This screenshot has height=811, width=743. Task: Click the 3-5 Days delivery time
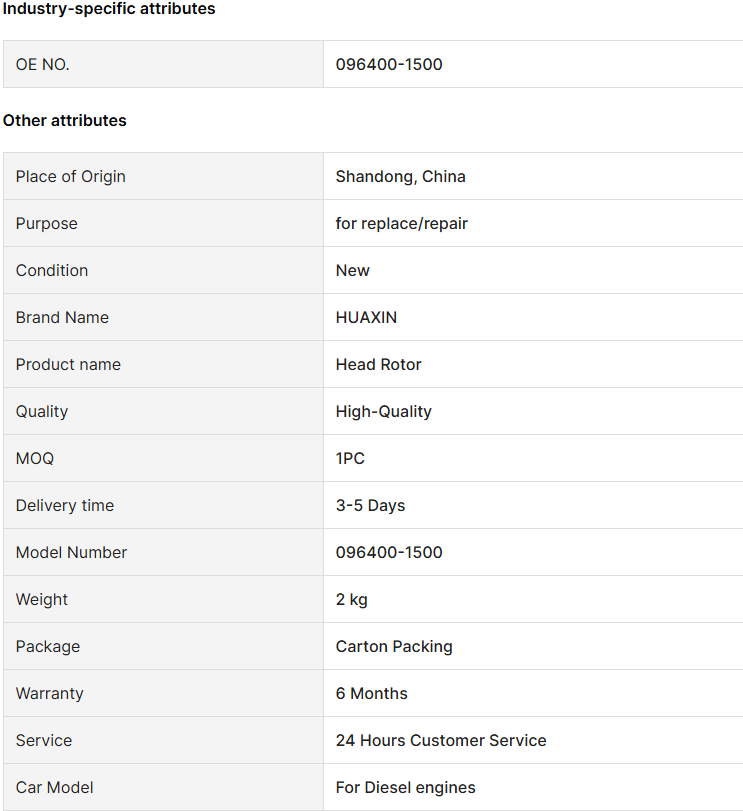click(x=370, y=505)
